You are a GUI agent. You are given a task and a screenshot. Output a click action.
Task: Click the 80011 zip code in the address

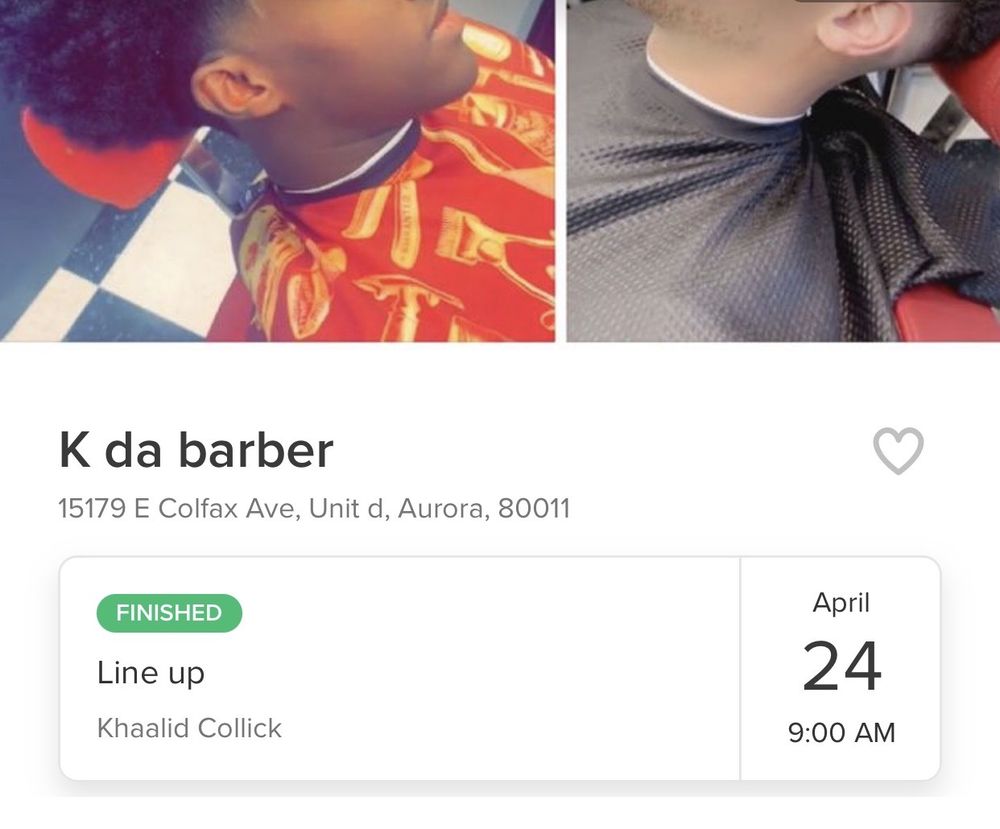(x=534, y=508)
